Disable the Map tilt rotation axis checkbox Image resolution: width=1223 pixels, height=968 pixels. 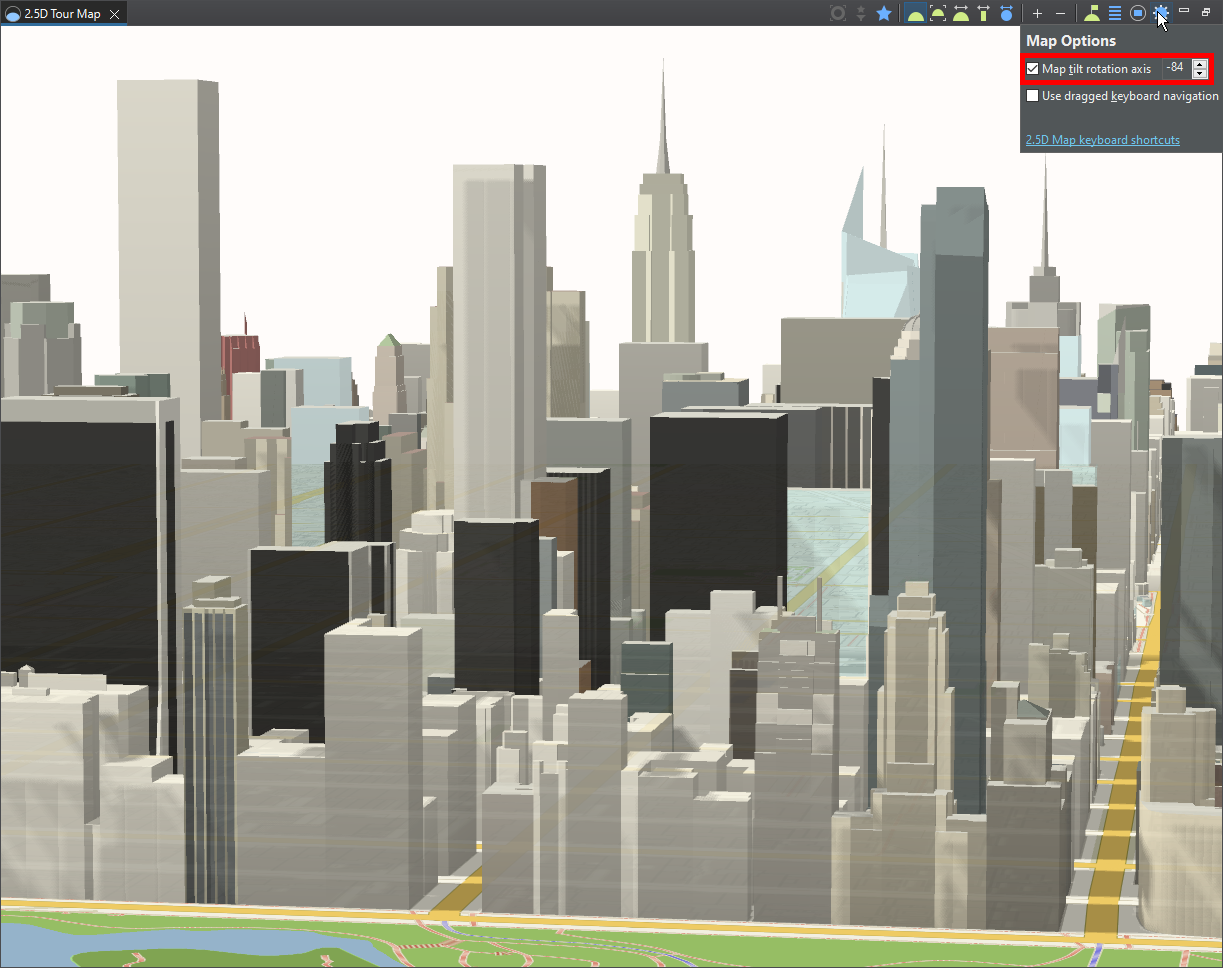(1031, 68)
